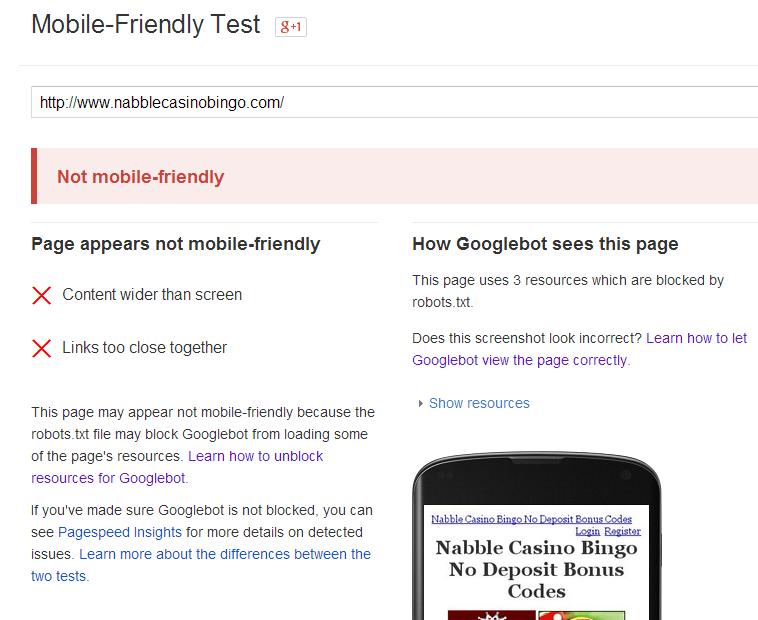
Task: Click the Links too close together text
Action: click(145, 348)
